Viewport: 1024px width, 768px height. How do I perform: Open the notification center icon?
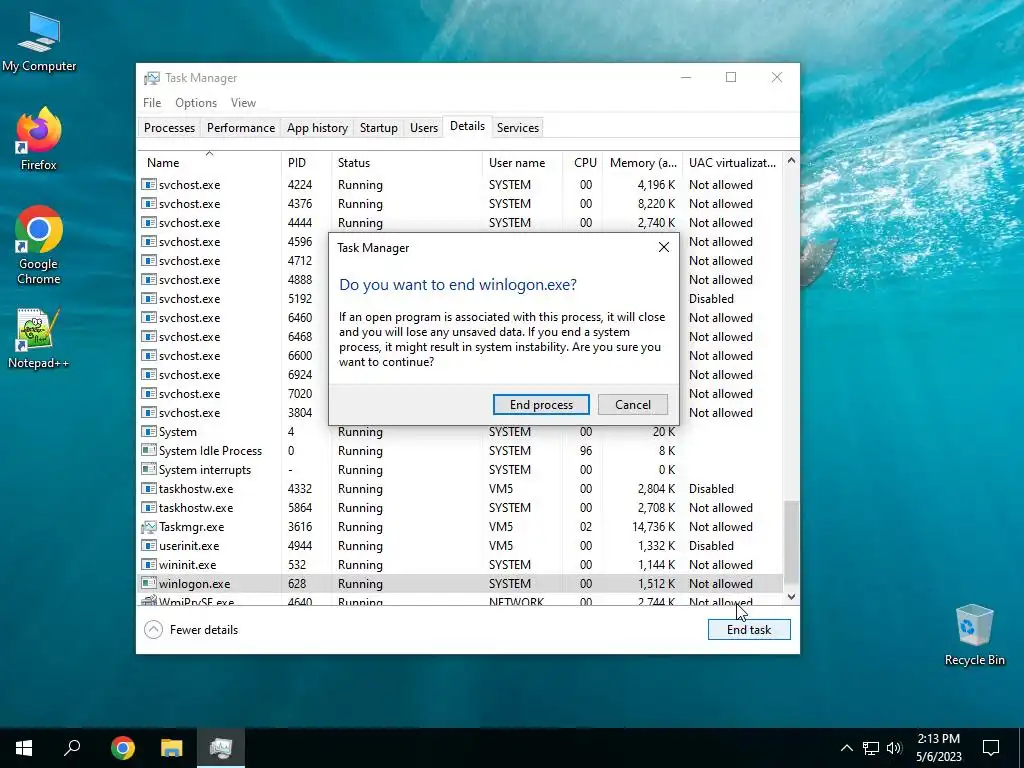991,748
